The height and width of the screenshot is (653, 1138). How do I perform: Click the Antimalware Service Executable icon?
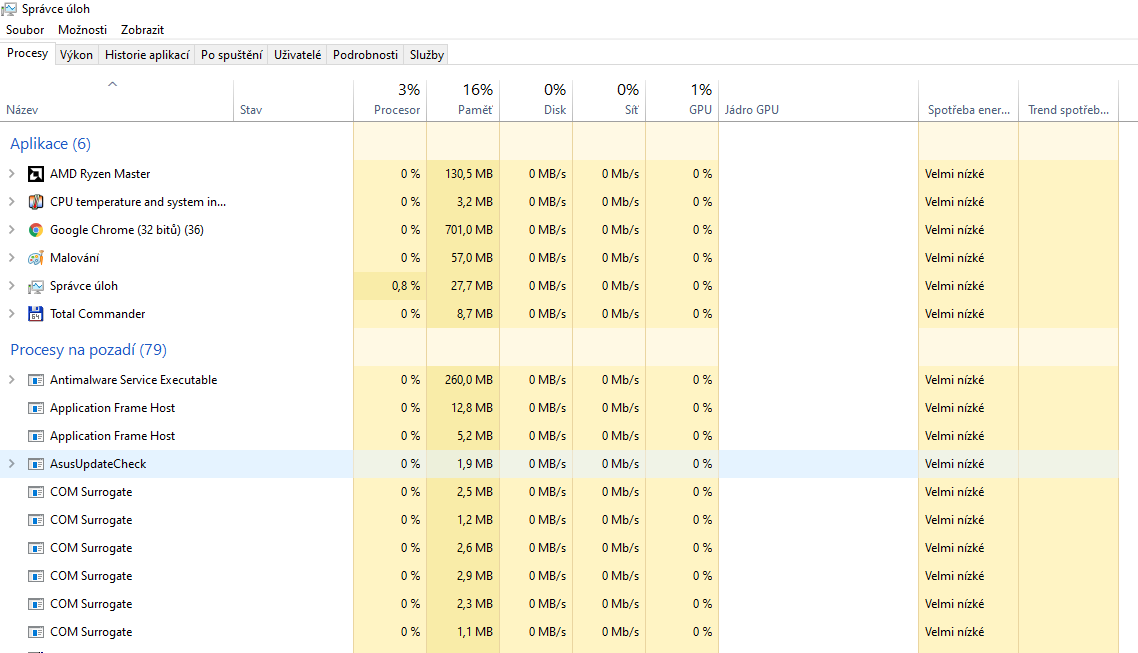coord(36,380)
